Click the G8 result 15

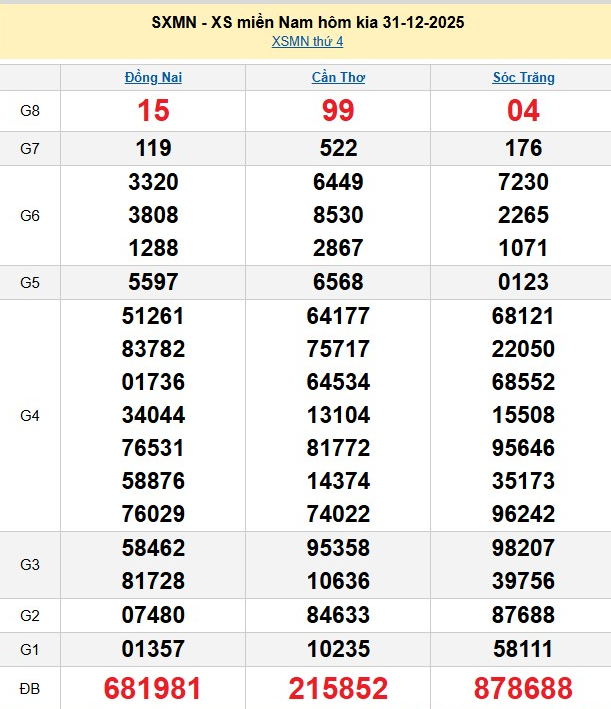pos(153,111)
